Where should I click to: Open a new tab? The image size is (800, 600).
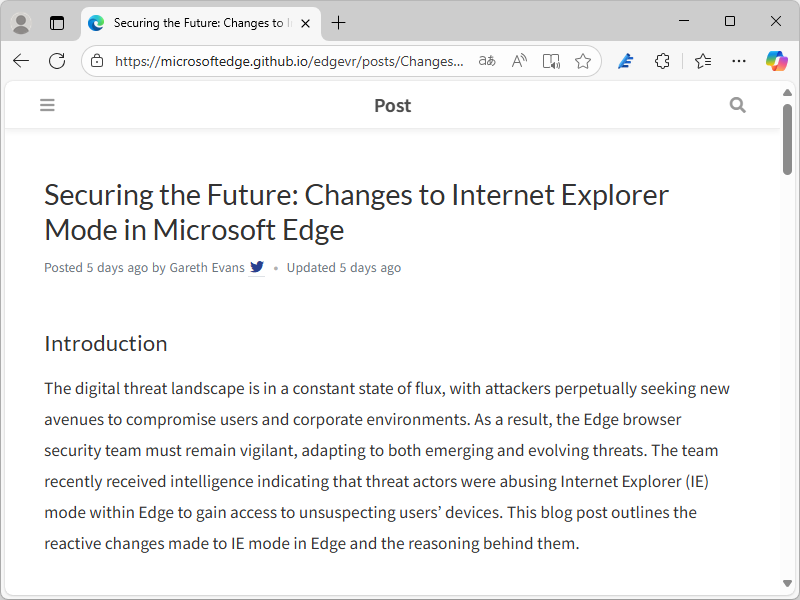[x=339, y=23]
